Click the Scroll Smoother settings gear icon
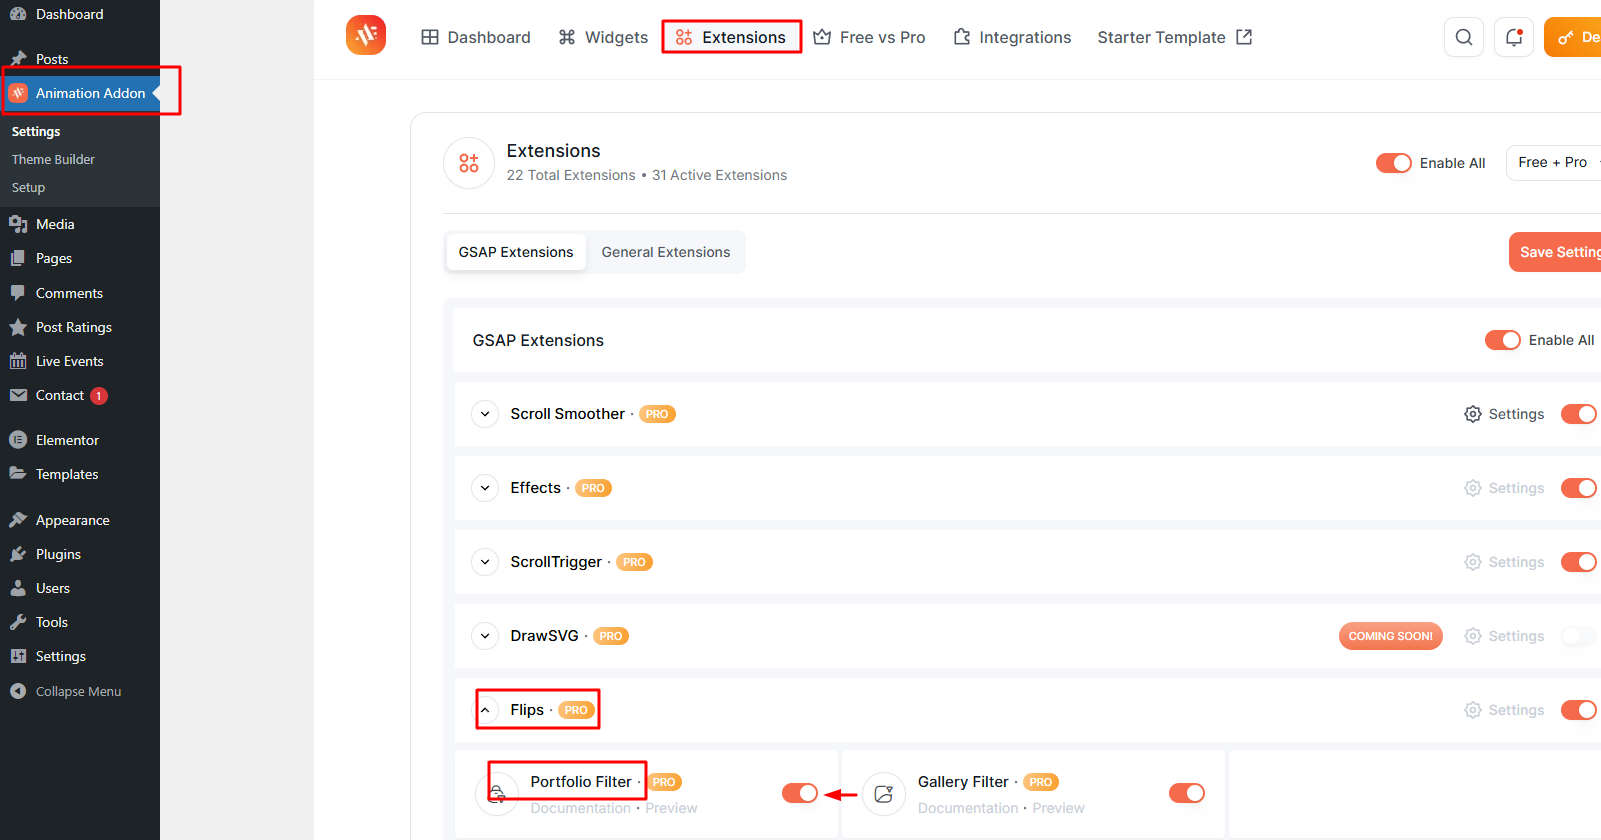This screenshot has height=840, width=1601. tap(1473, 414)
